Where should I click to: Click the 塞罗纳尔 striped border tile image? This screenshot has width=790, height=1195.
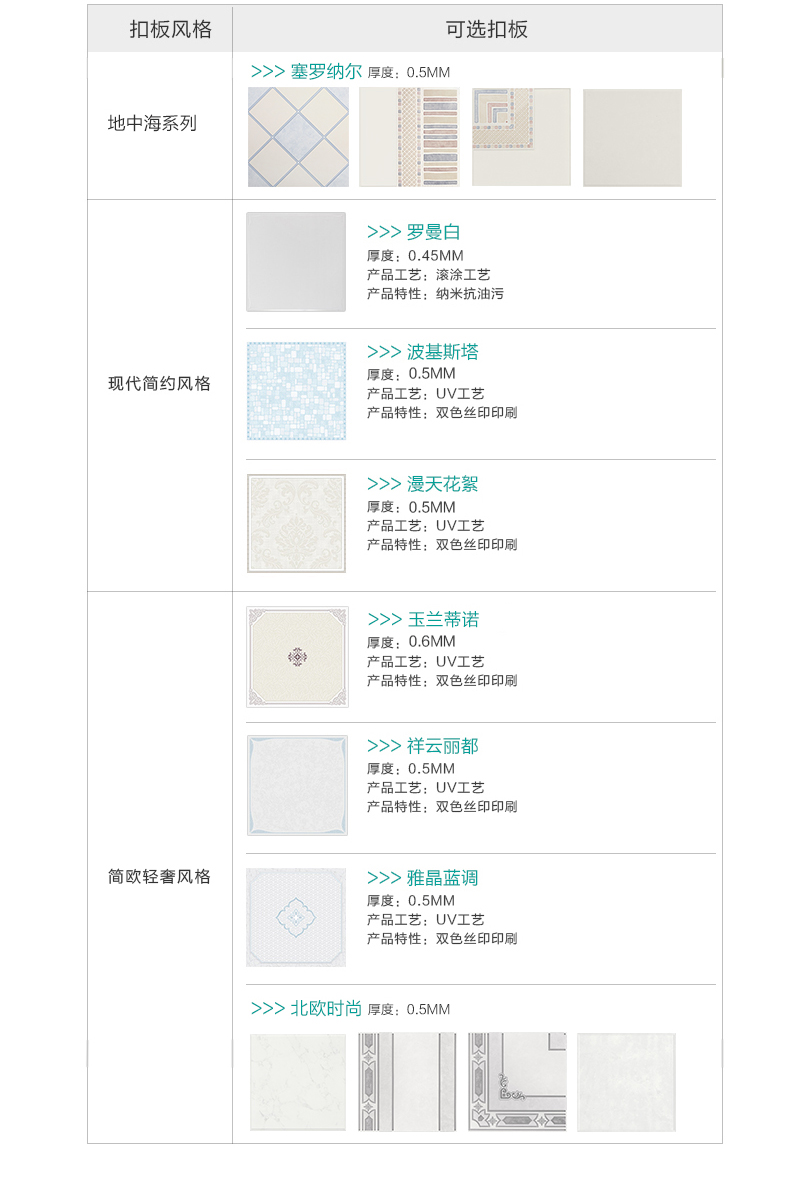(409, 137)
